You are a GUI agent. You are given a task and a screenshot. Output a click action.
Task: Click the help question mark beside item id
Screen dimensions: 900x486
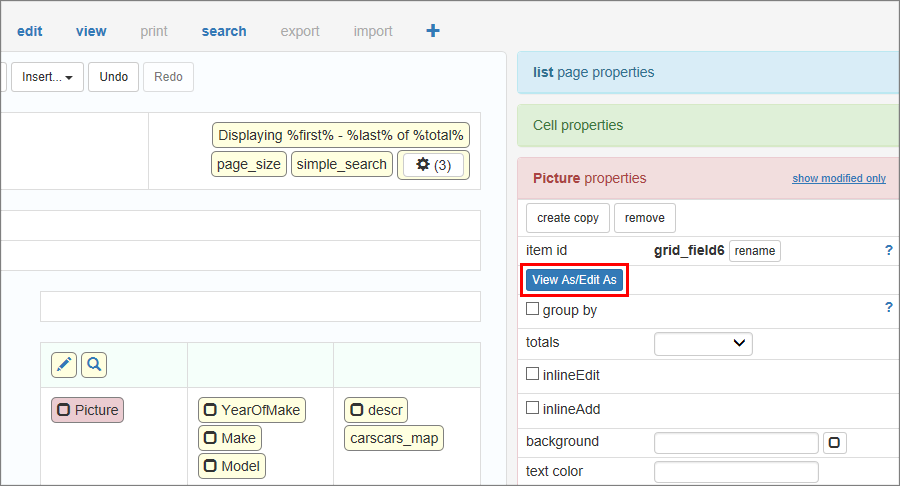click(888, 250)
